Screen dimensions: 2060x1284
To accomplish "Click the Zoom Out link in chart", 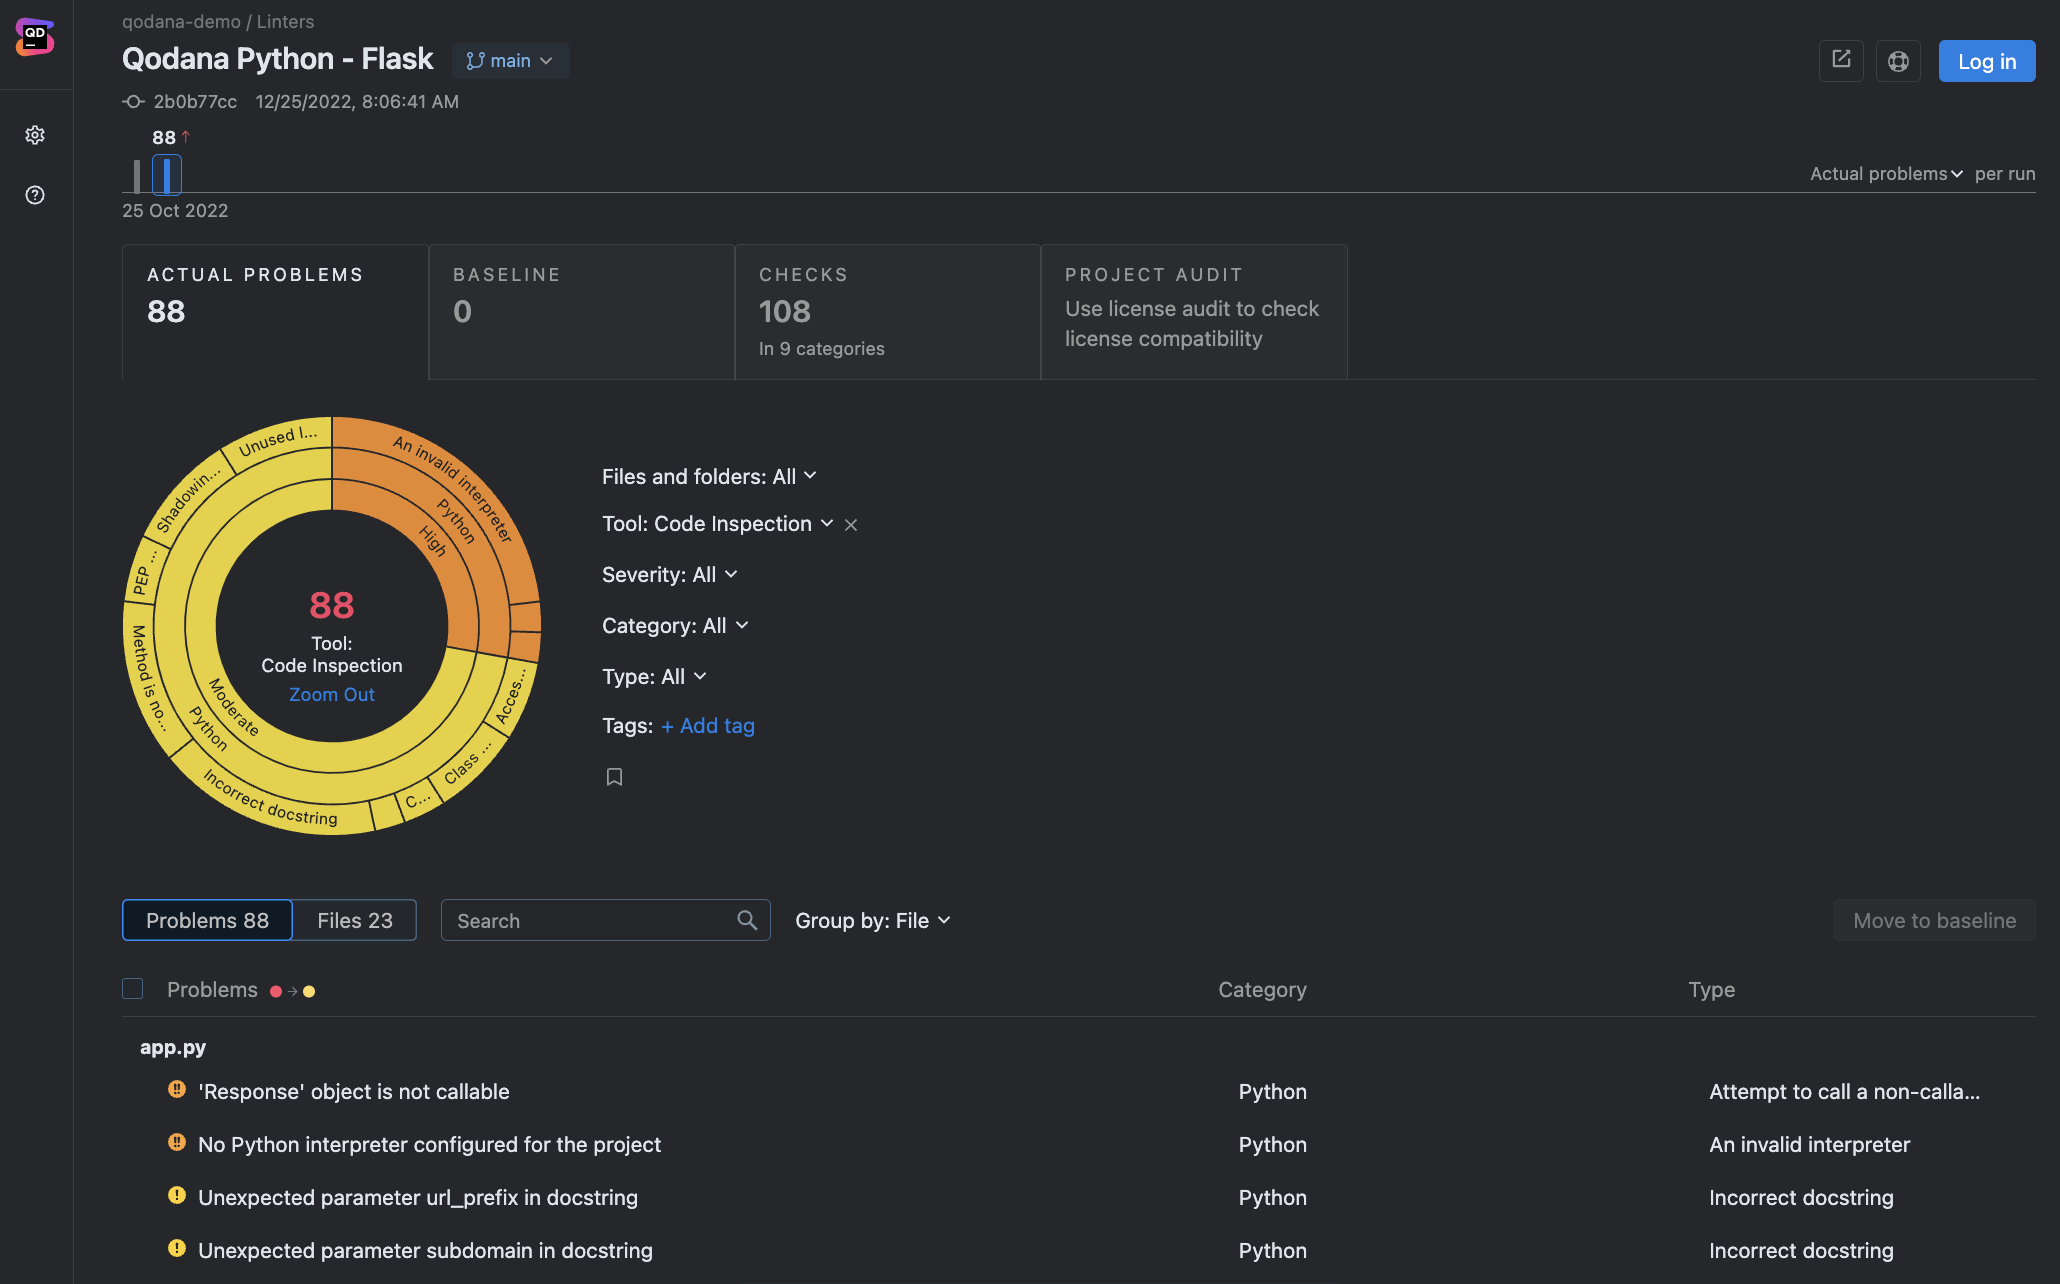I will [332, 695].
